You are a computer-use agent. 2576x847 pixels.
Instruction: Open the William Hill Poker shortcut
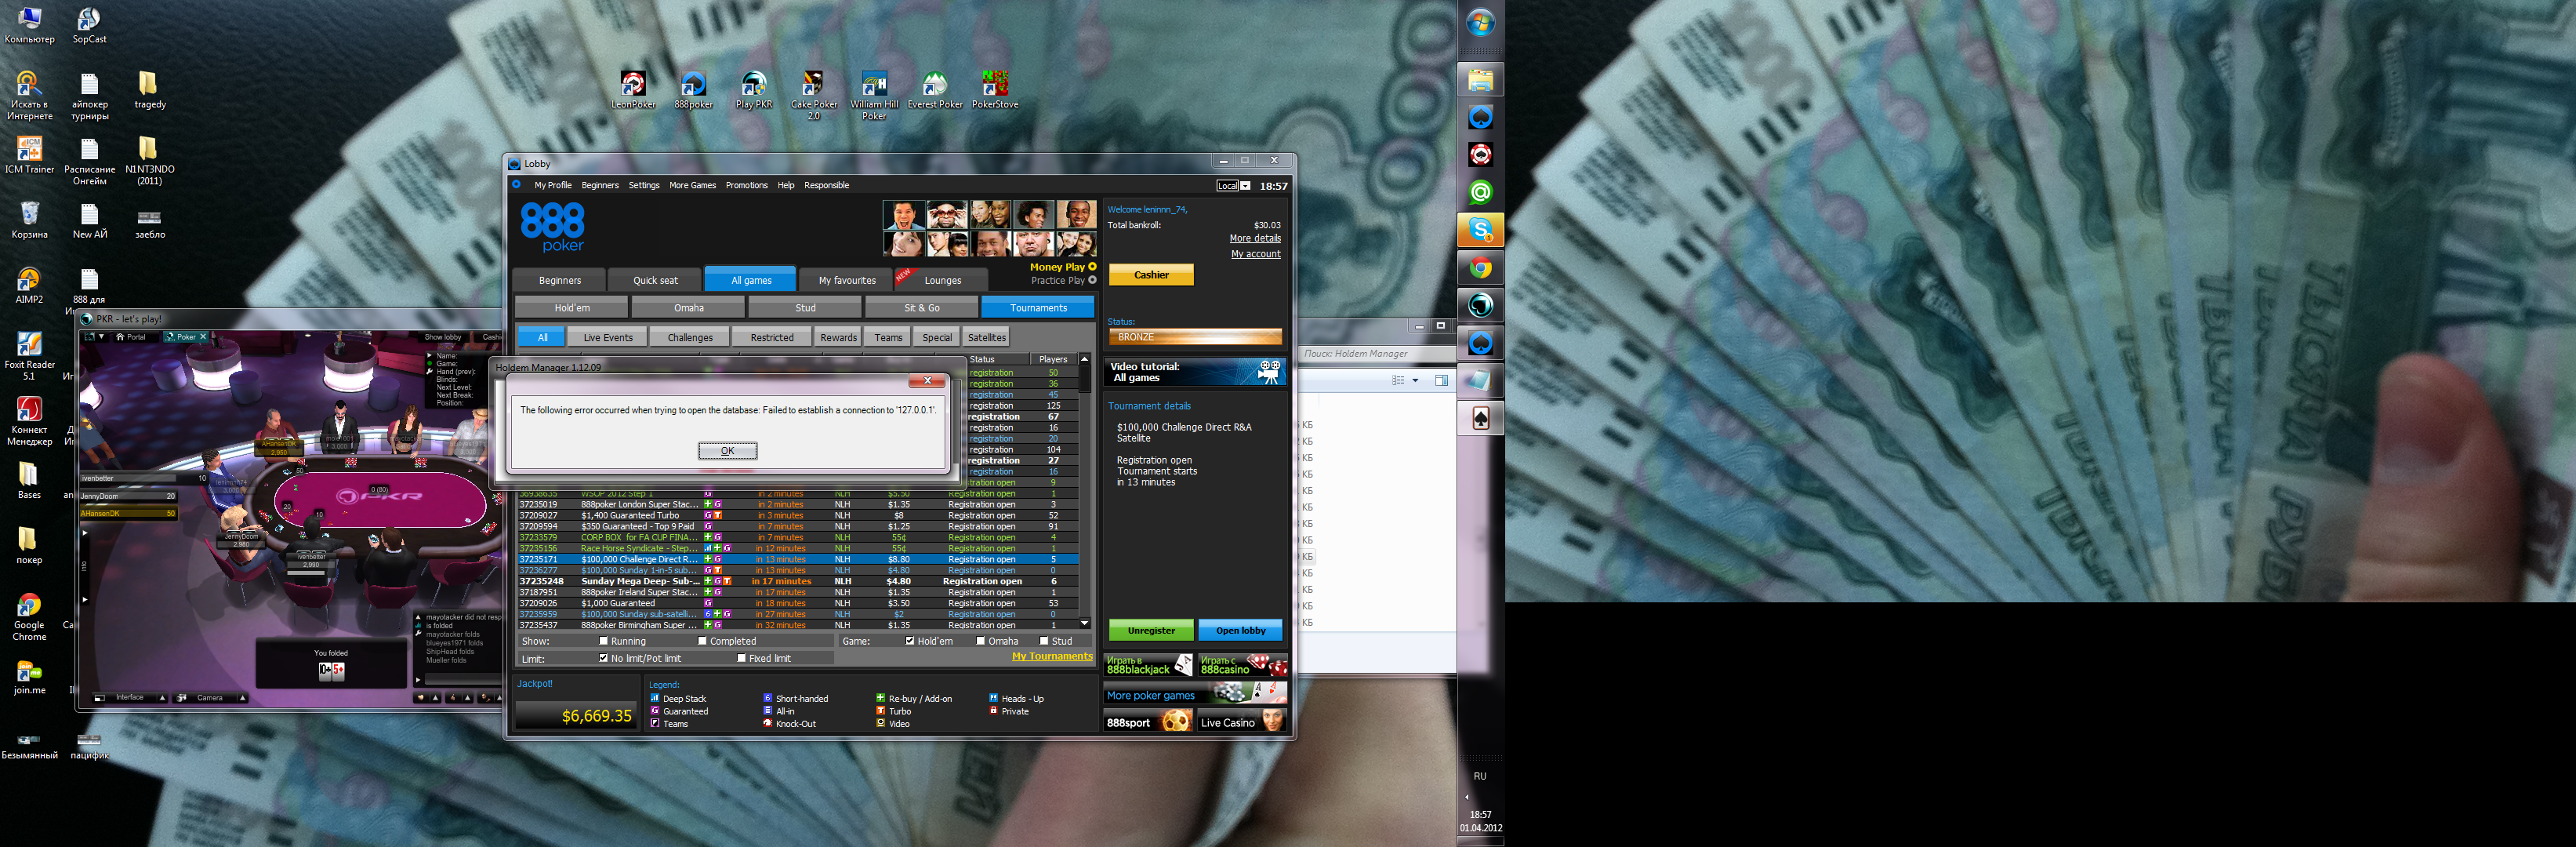(874, 85)
